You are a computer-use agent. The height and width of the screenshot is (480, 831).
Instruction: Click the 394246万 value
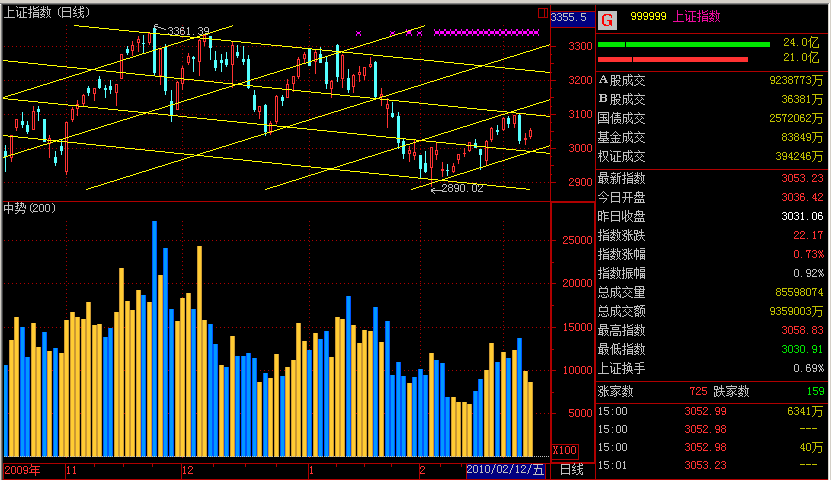pos(799,156)
